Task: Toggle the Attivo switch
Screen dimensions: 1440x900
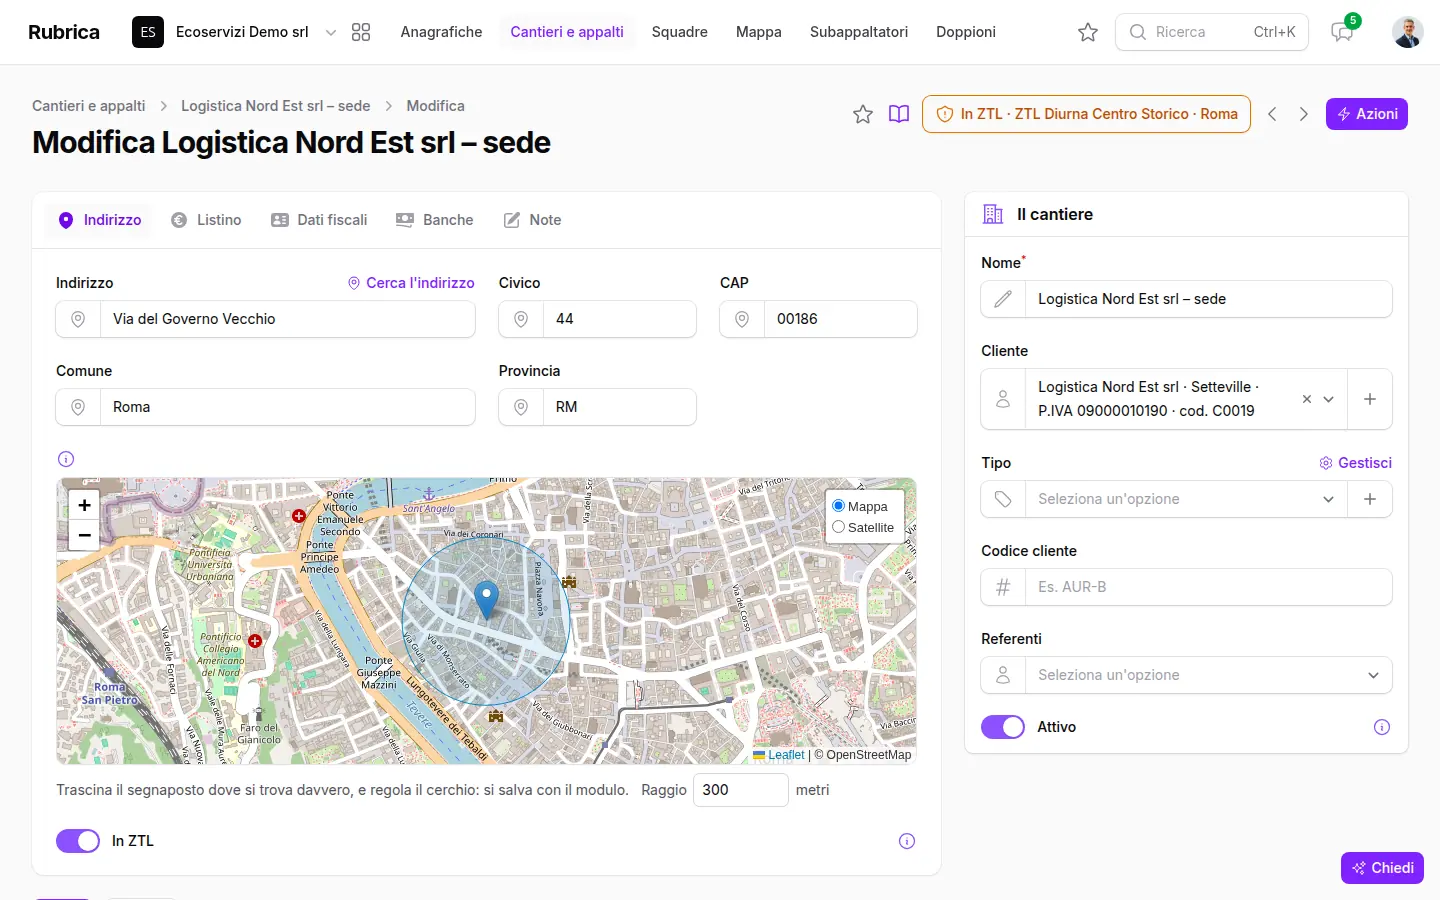Action: pyautogui.click(x=1003, y=727)
